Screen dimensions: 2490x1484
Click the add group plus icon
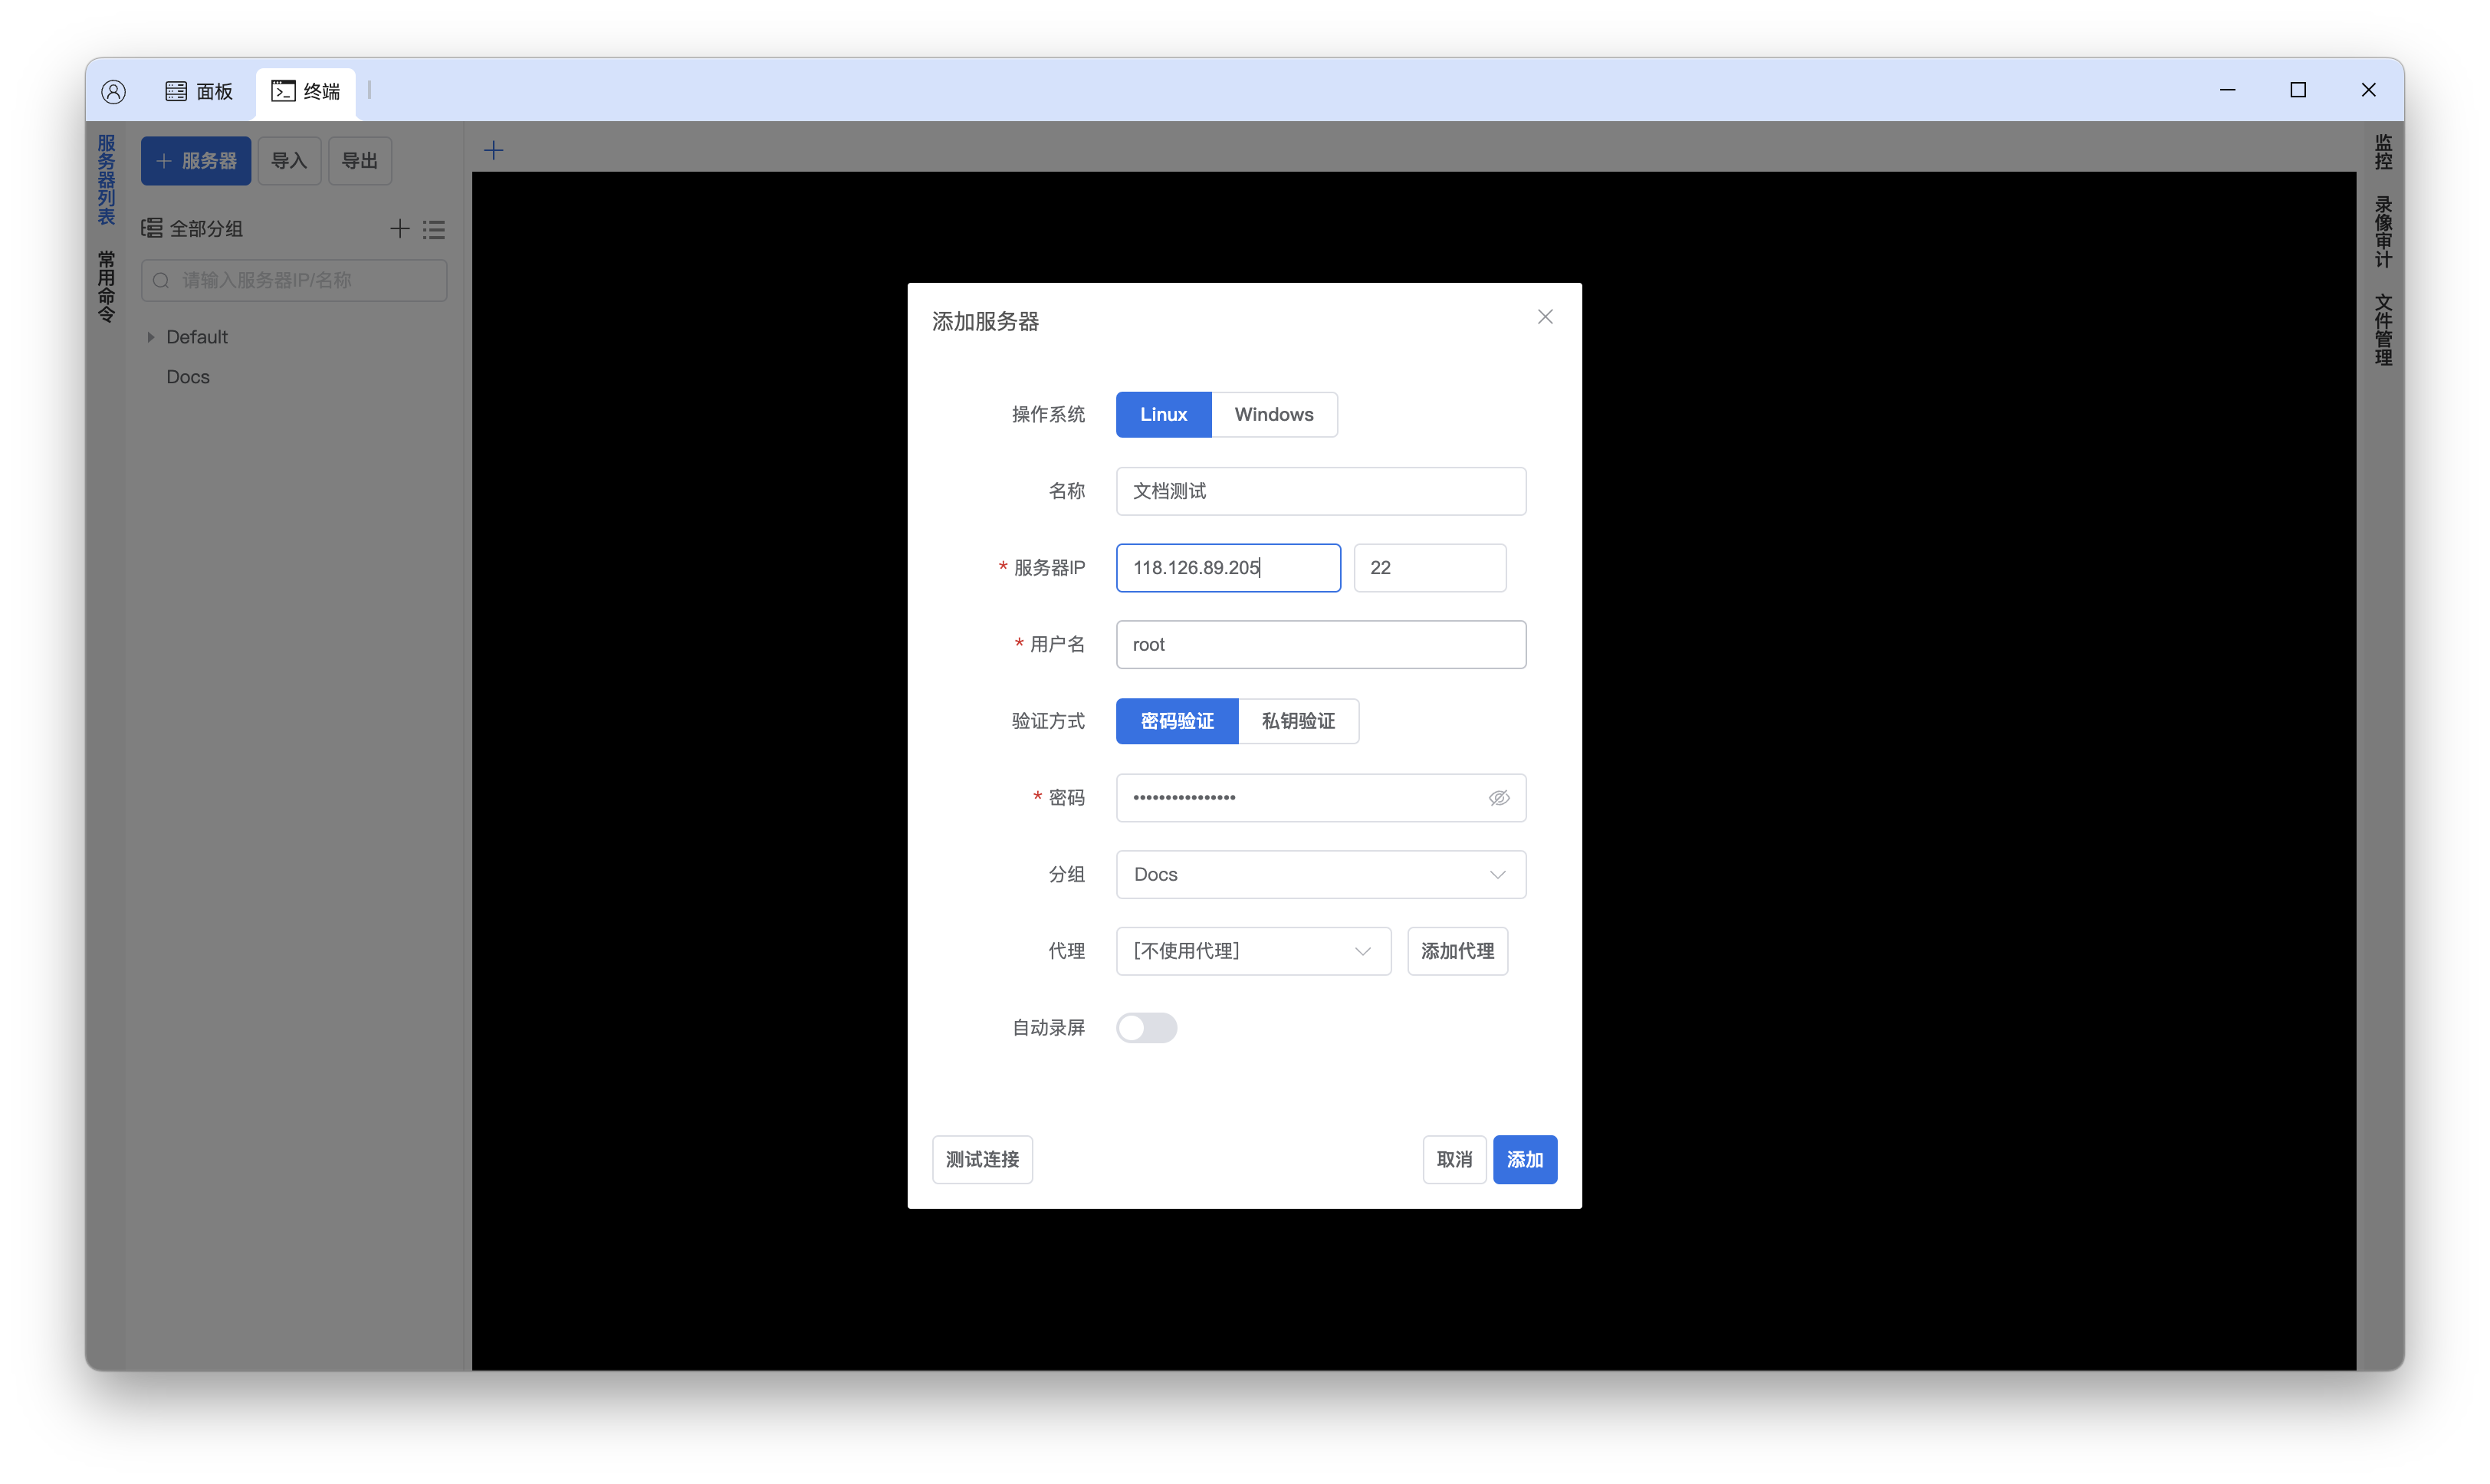[x=399, y=229]
